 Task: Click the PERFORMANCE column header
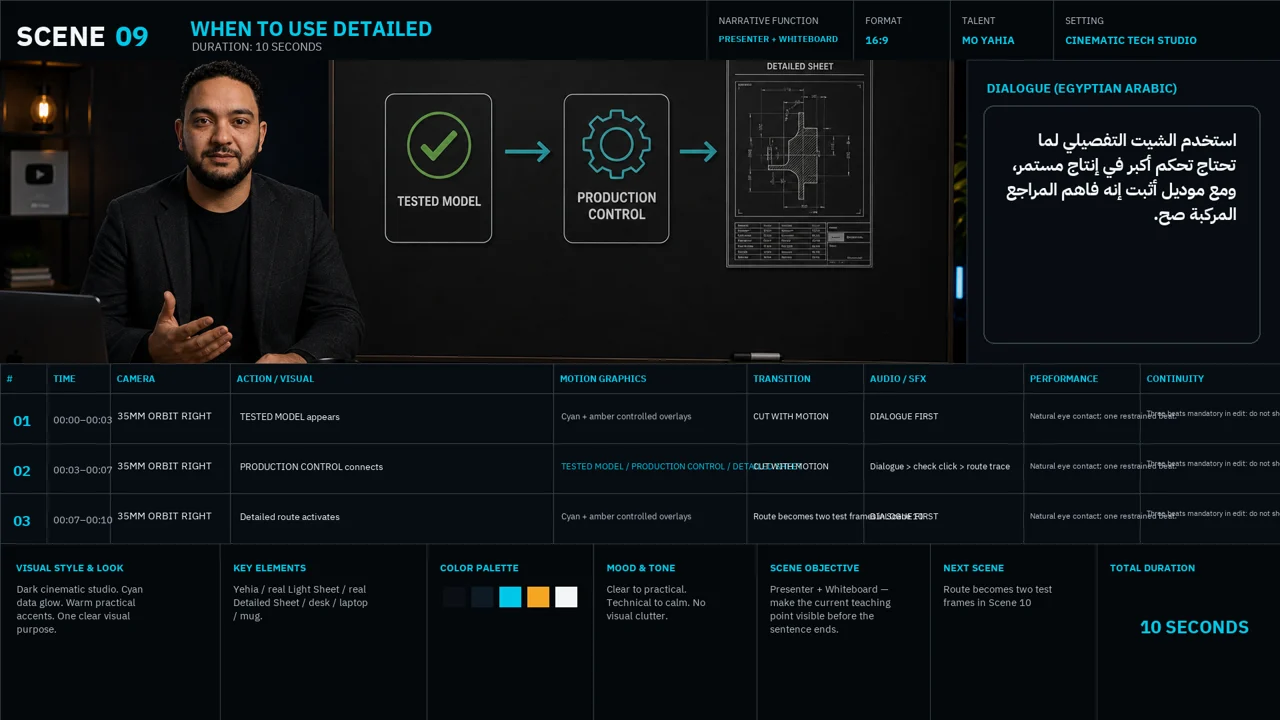point(1064,379)
